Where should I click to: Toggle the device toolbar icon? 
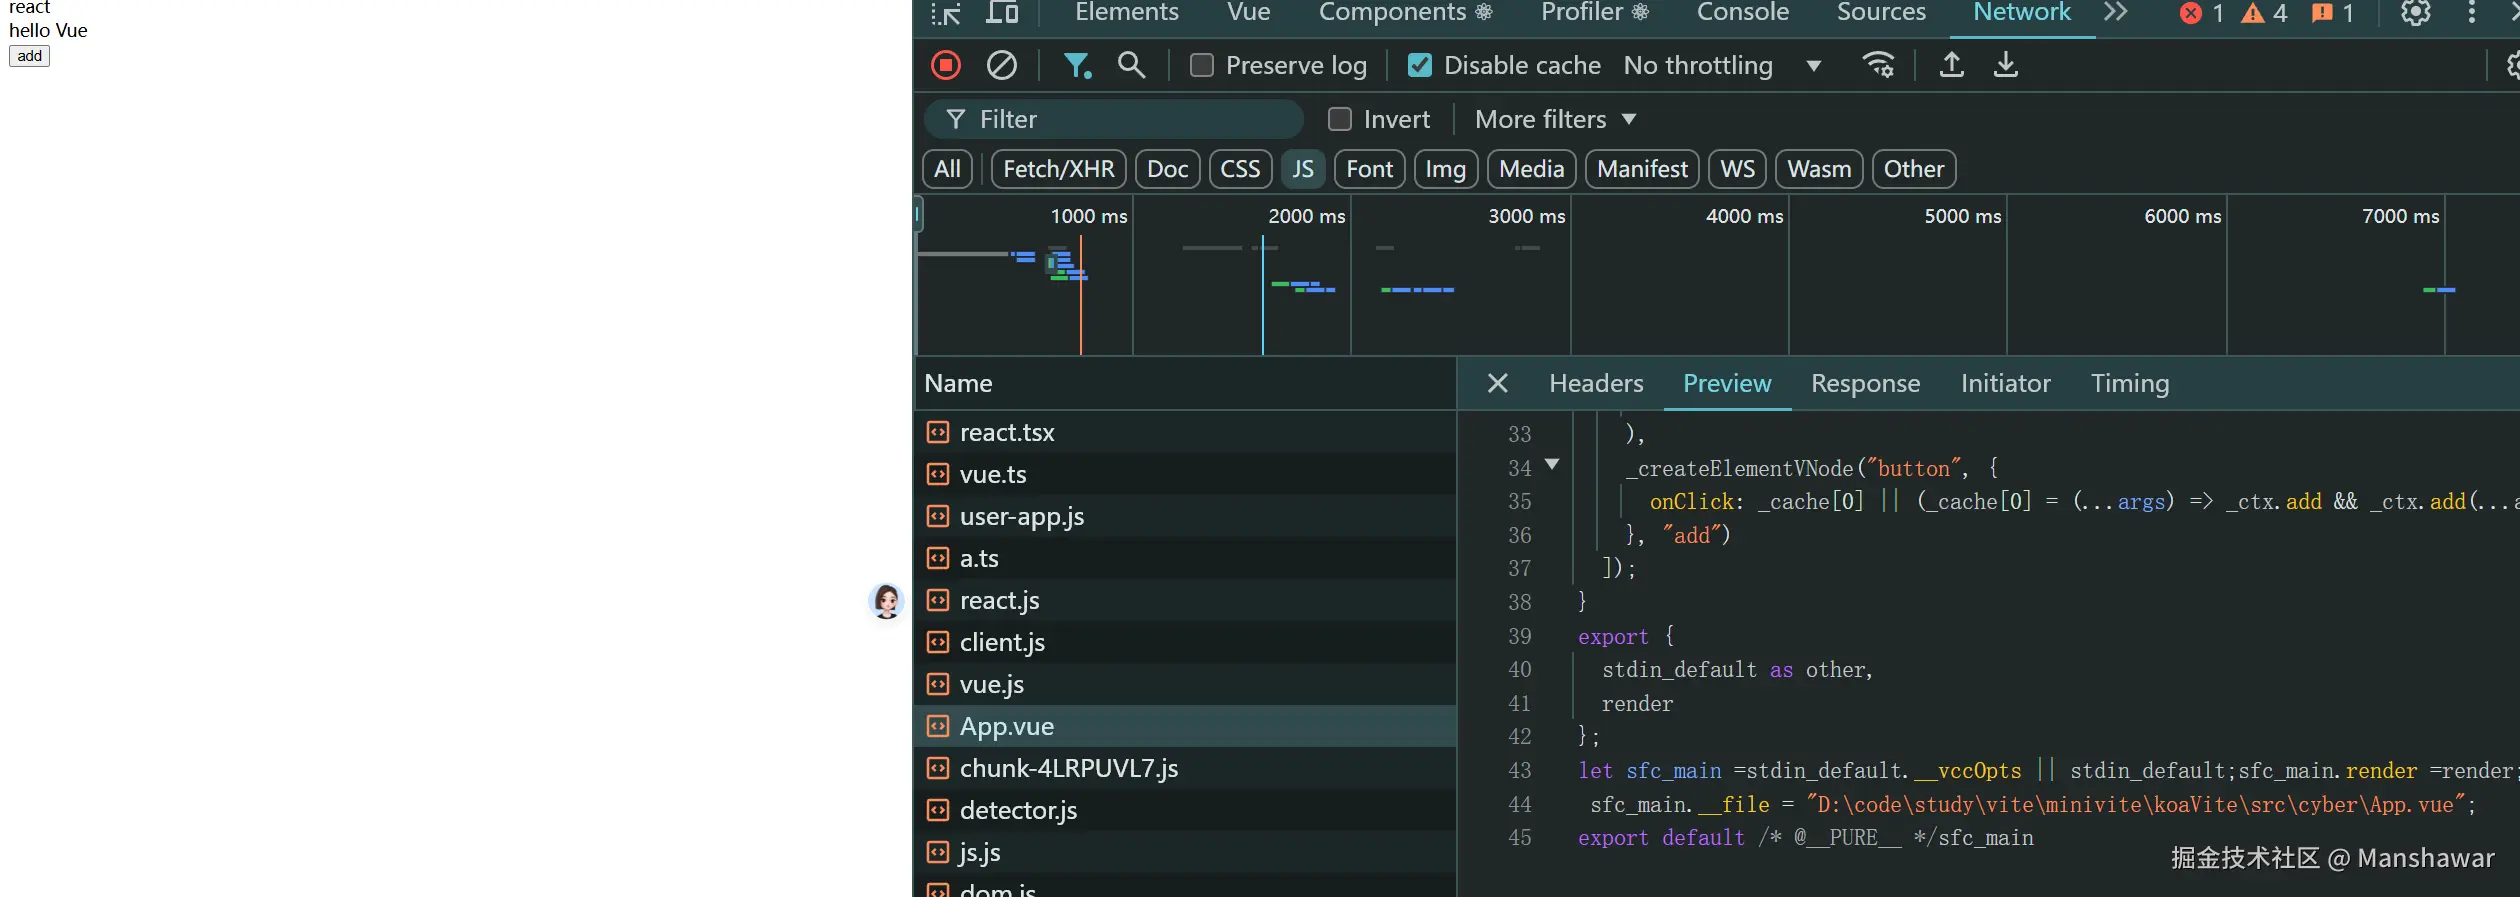1002,13
